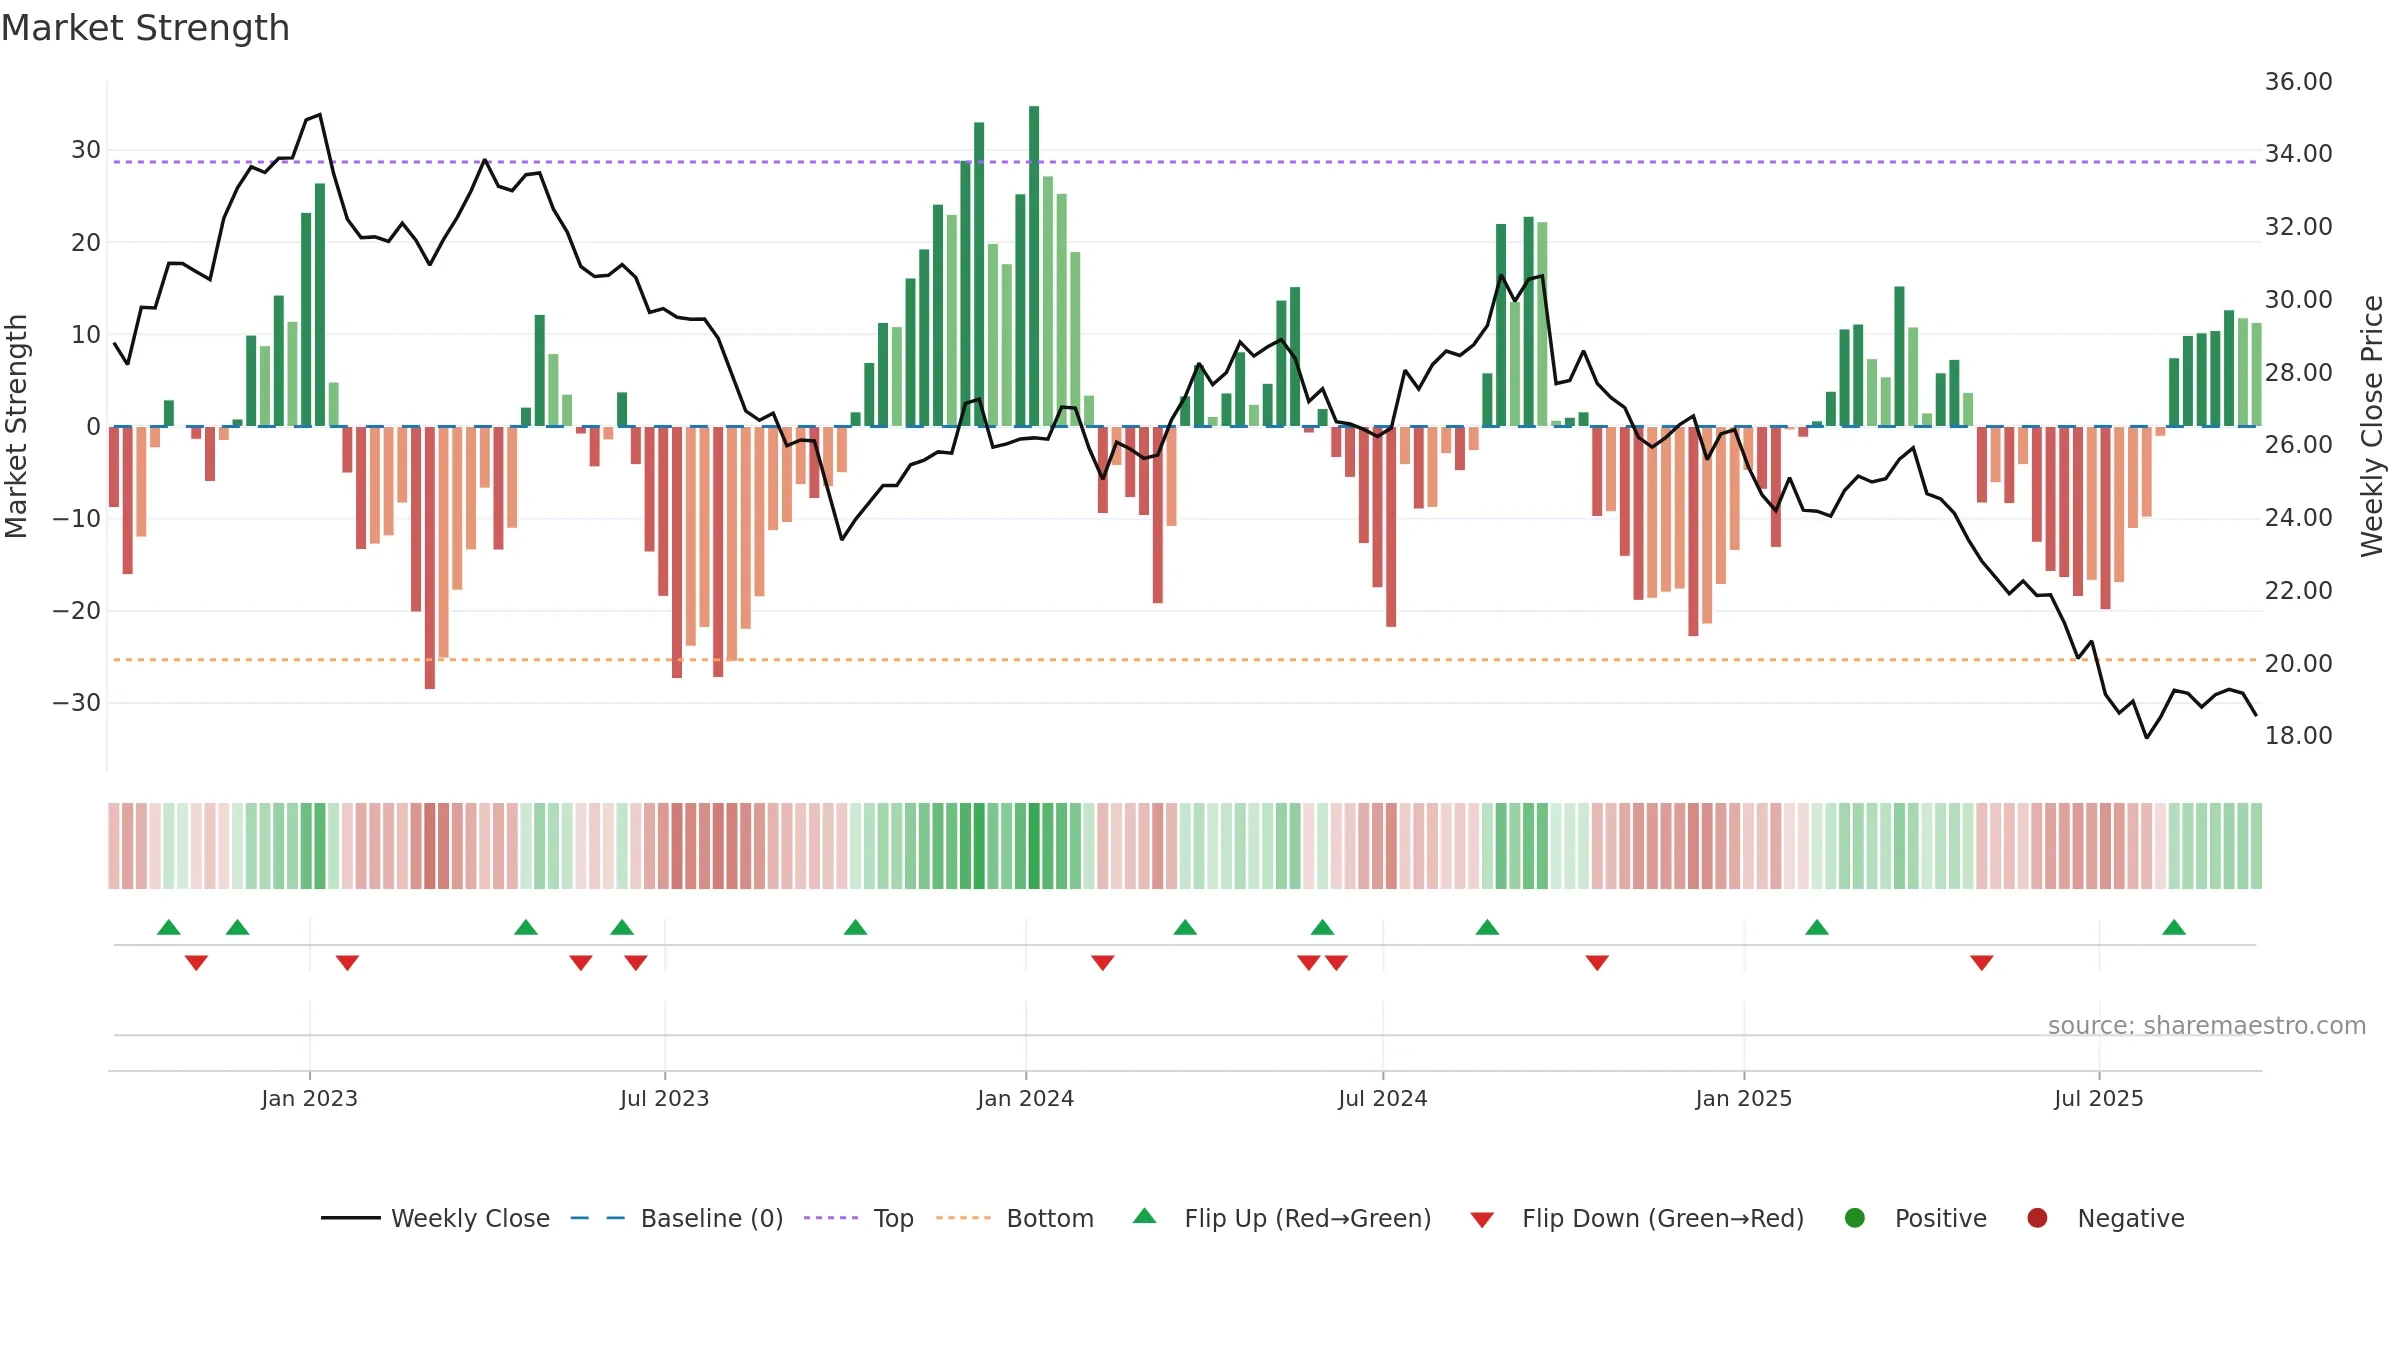This screenshot has width=2400, height=1350.
Task: Click the last flip-down marker before Jul 2025
Action: pyautogui.click(x=1982, y=963)
